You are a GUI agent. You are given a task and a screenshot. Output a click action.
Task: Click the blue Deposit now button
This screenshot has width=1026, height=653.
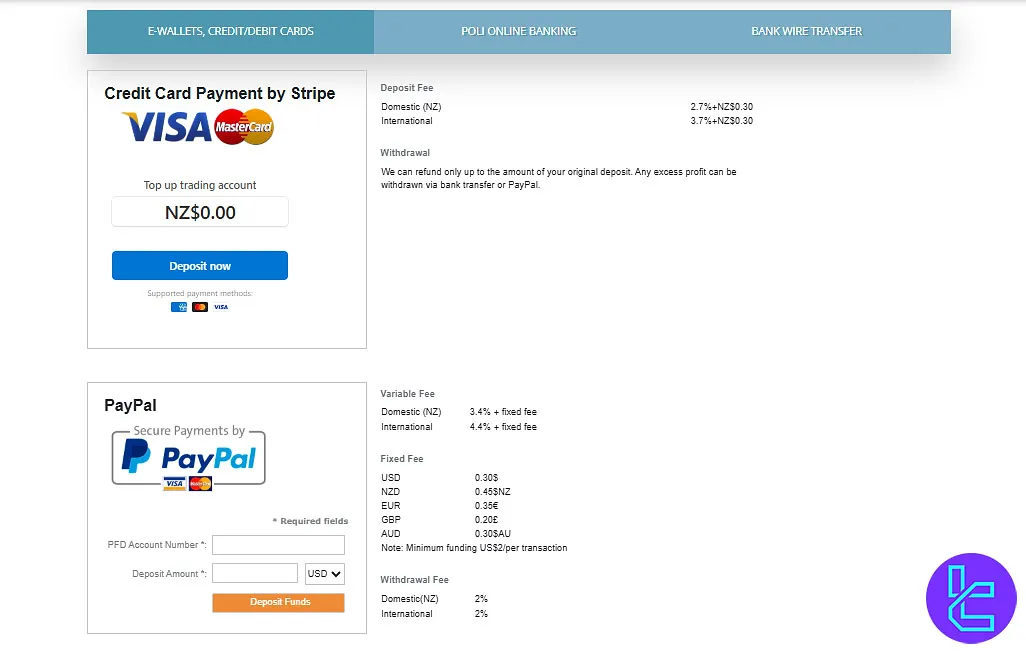200,266
